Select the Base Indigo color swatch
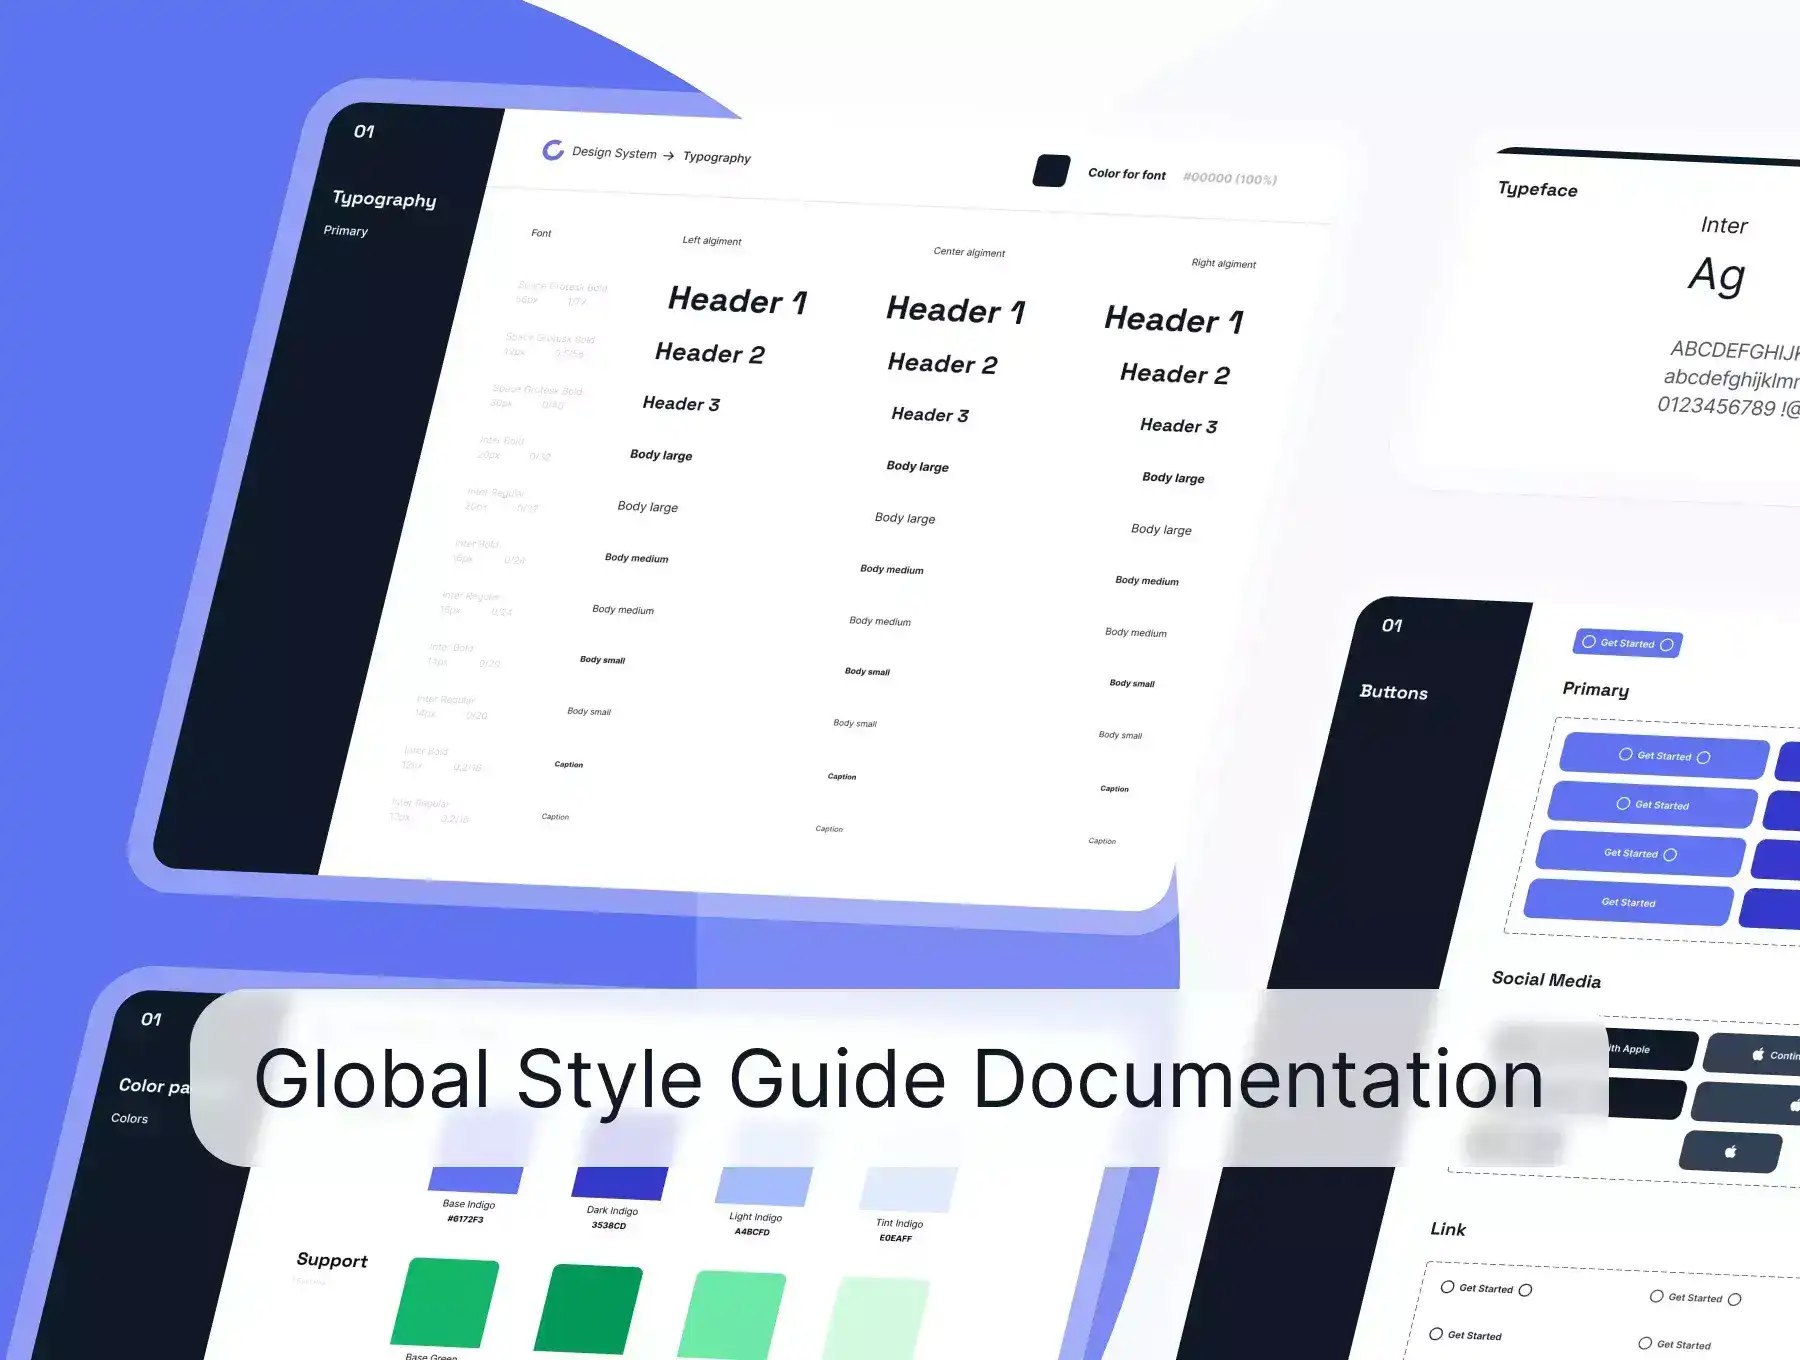Screen dimensions: 1800x1360 click(x=476, y=1180)
